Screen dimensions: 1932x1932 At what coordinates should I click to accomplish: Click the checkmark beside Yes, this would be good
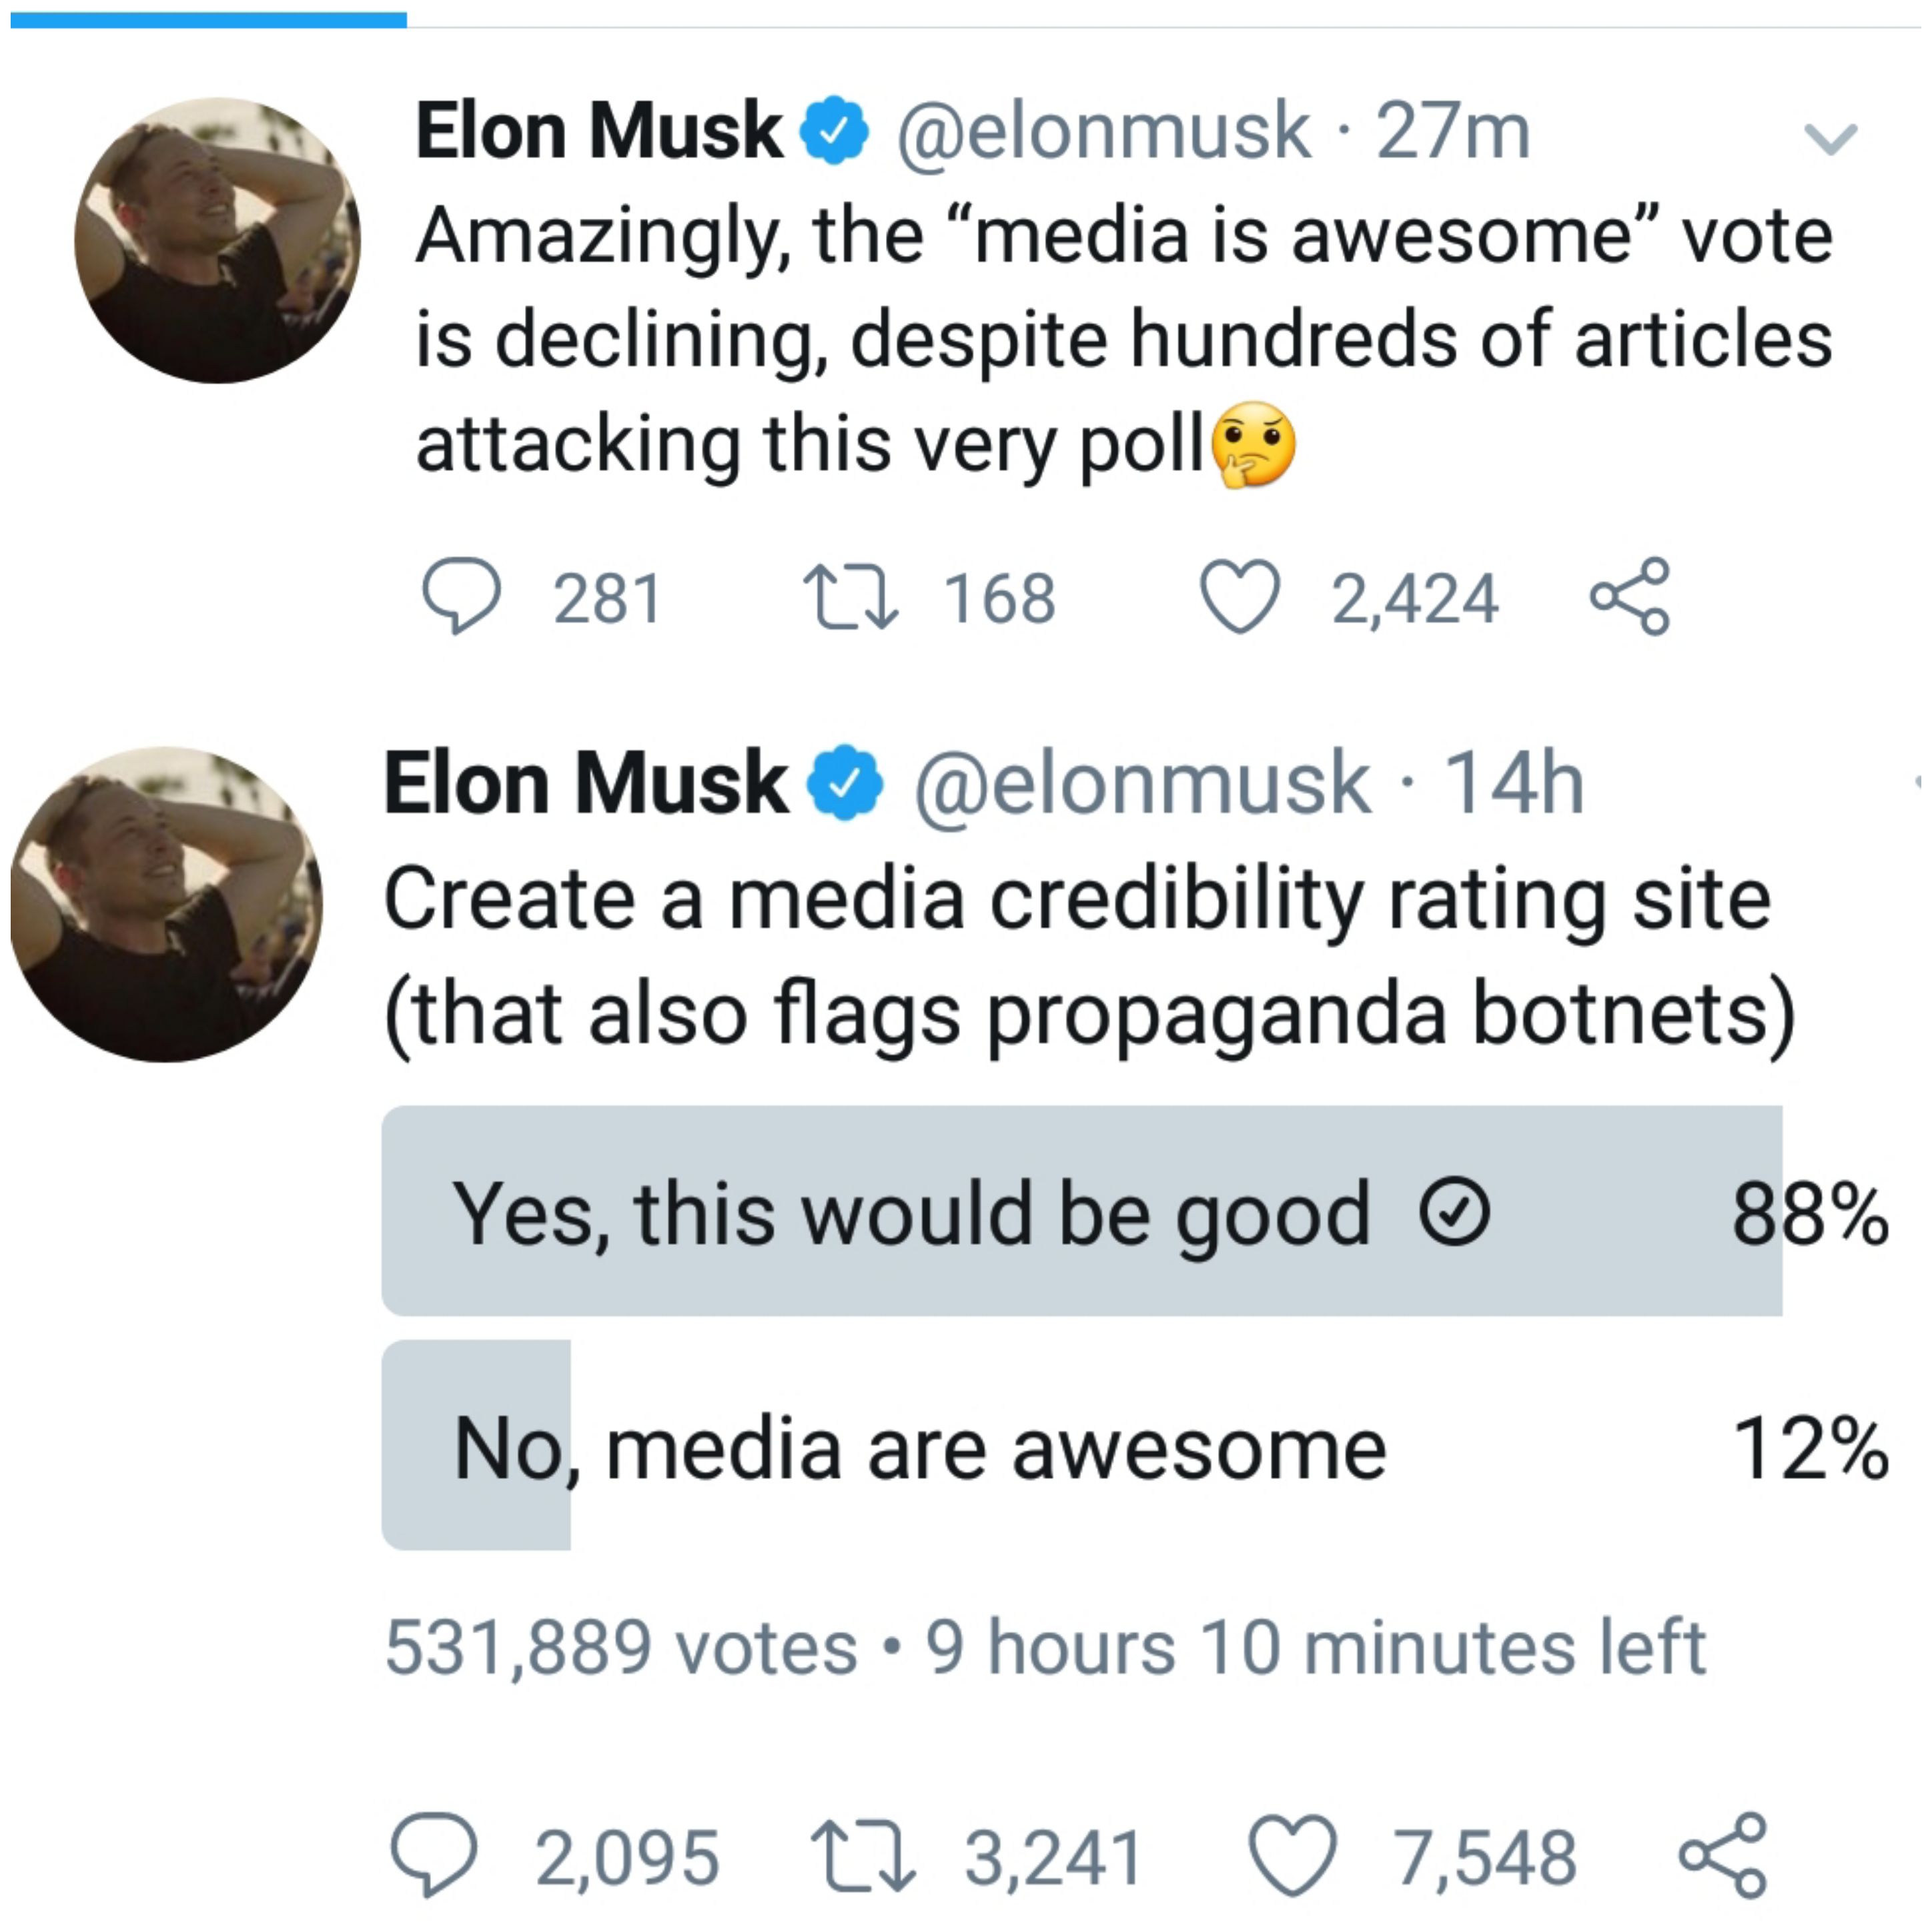point(1455,1212)
